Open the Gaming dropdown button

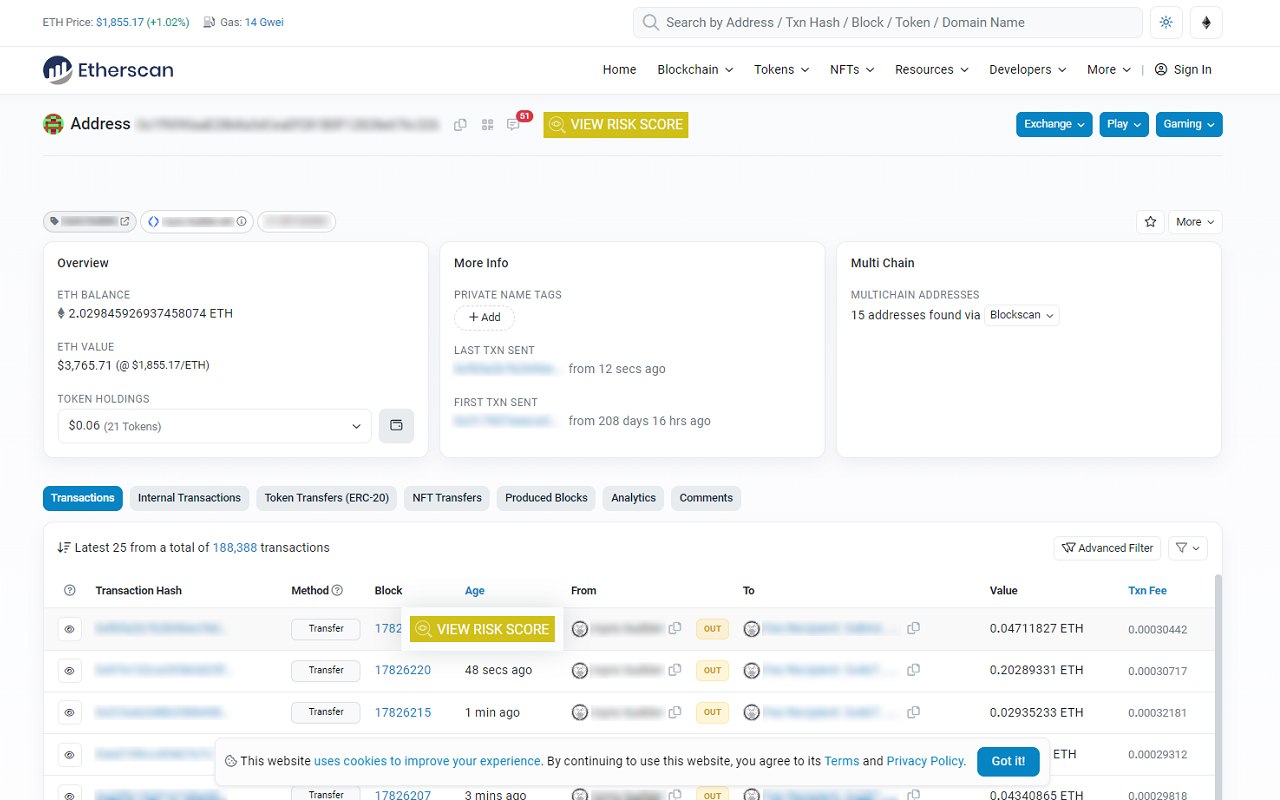point(1189,124)
